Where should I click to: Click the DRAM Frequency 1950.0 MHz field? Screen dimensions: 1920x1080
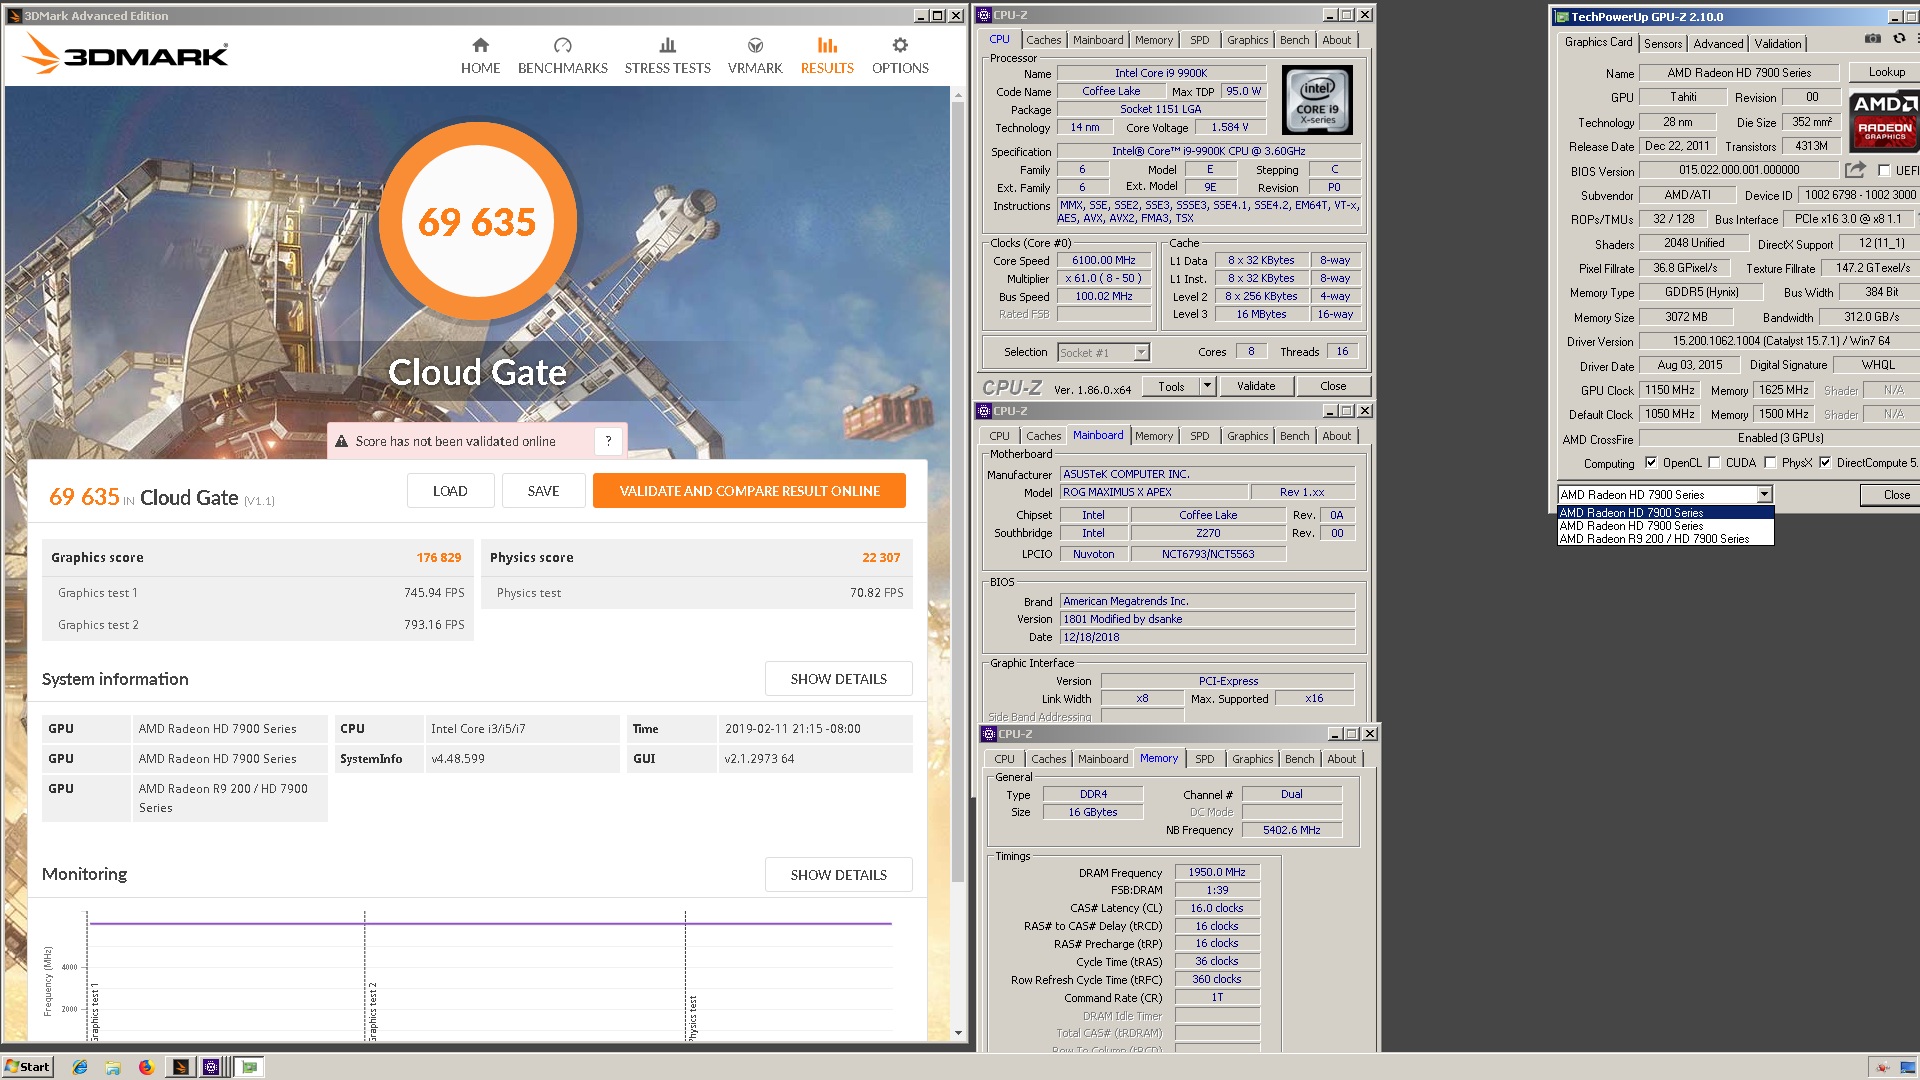pos(1217,872)
